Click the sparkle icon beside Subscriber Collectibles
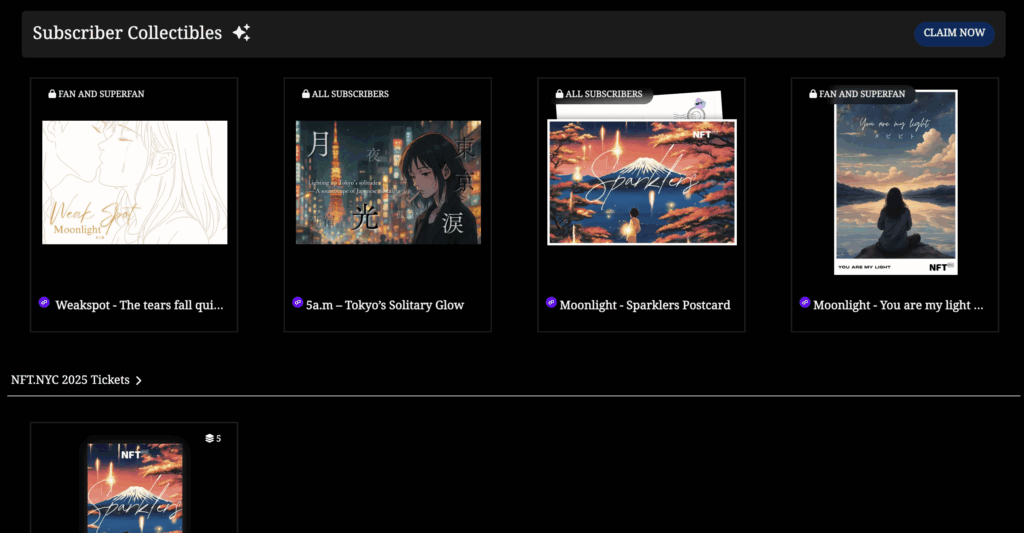This screenshot has width=1024, height=533. (x=242, y=33)
